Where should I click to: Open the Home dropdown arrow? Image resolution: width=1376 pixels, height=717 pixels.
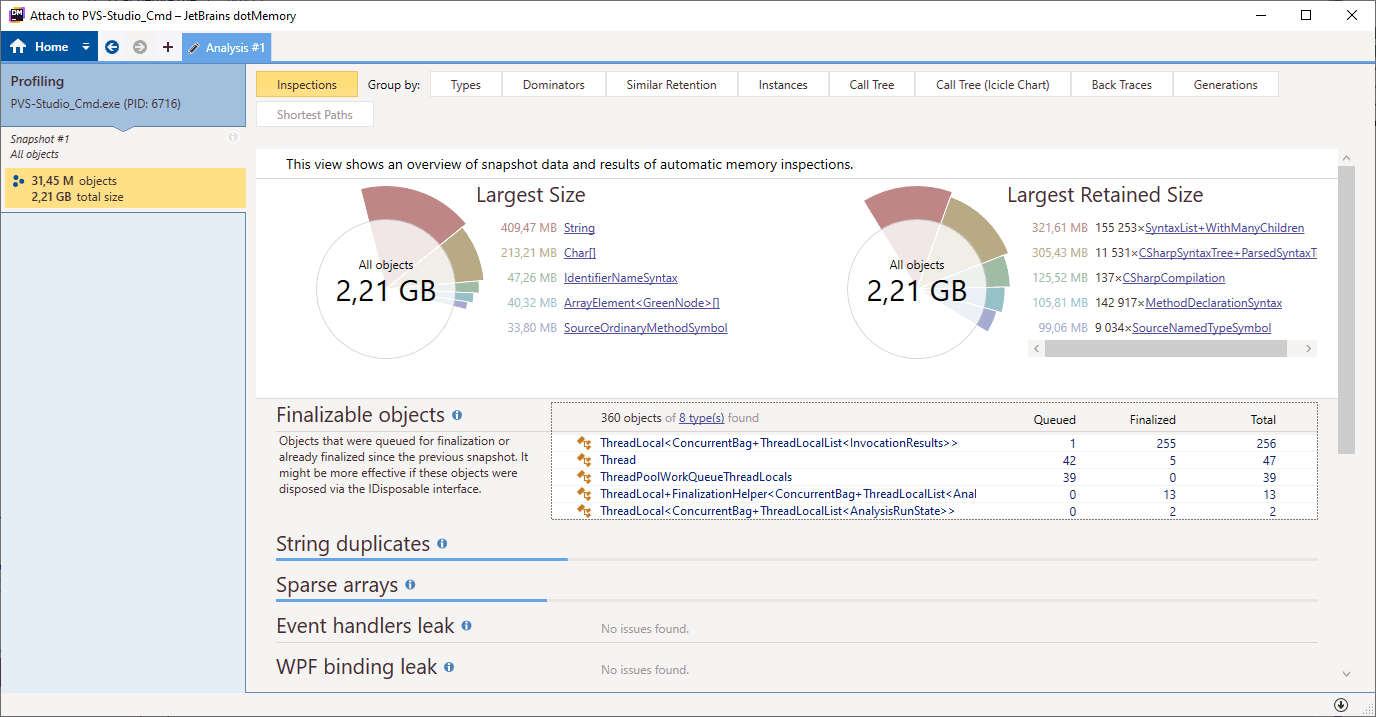point(86,47)
